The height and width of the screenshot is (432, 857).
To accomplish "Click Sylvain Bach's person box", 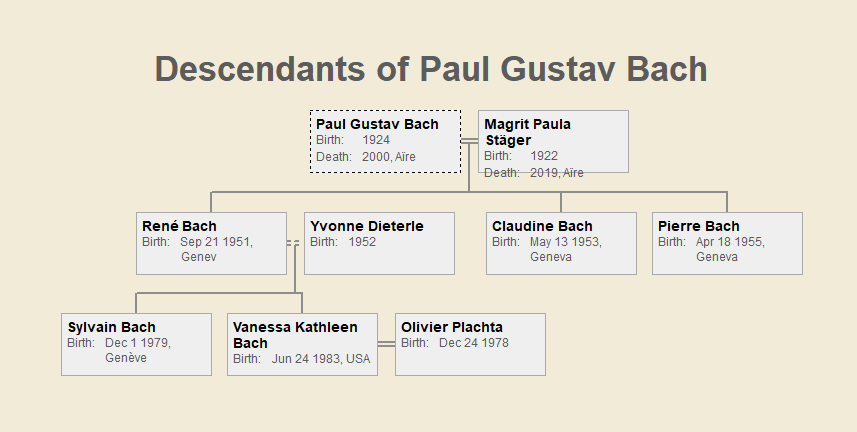I will coord(136,344).
